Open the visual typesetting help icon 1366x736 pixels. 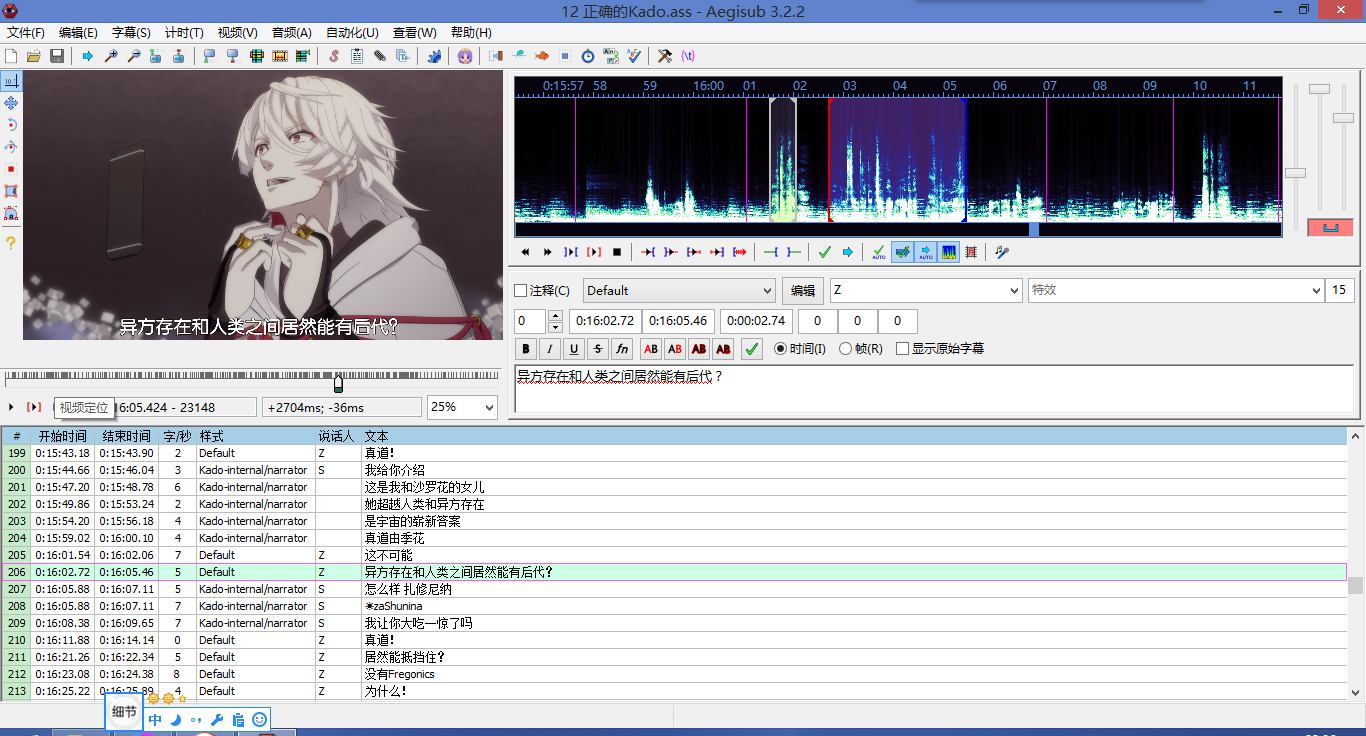[x=11, y=243]
